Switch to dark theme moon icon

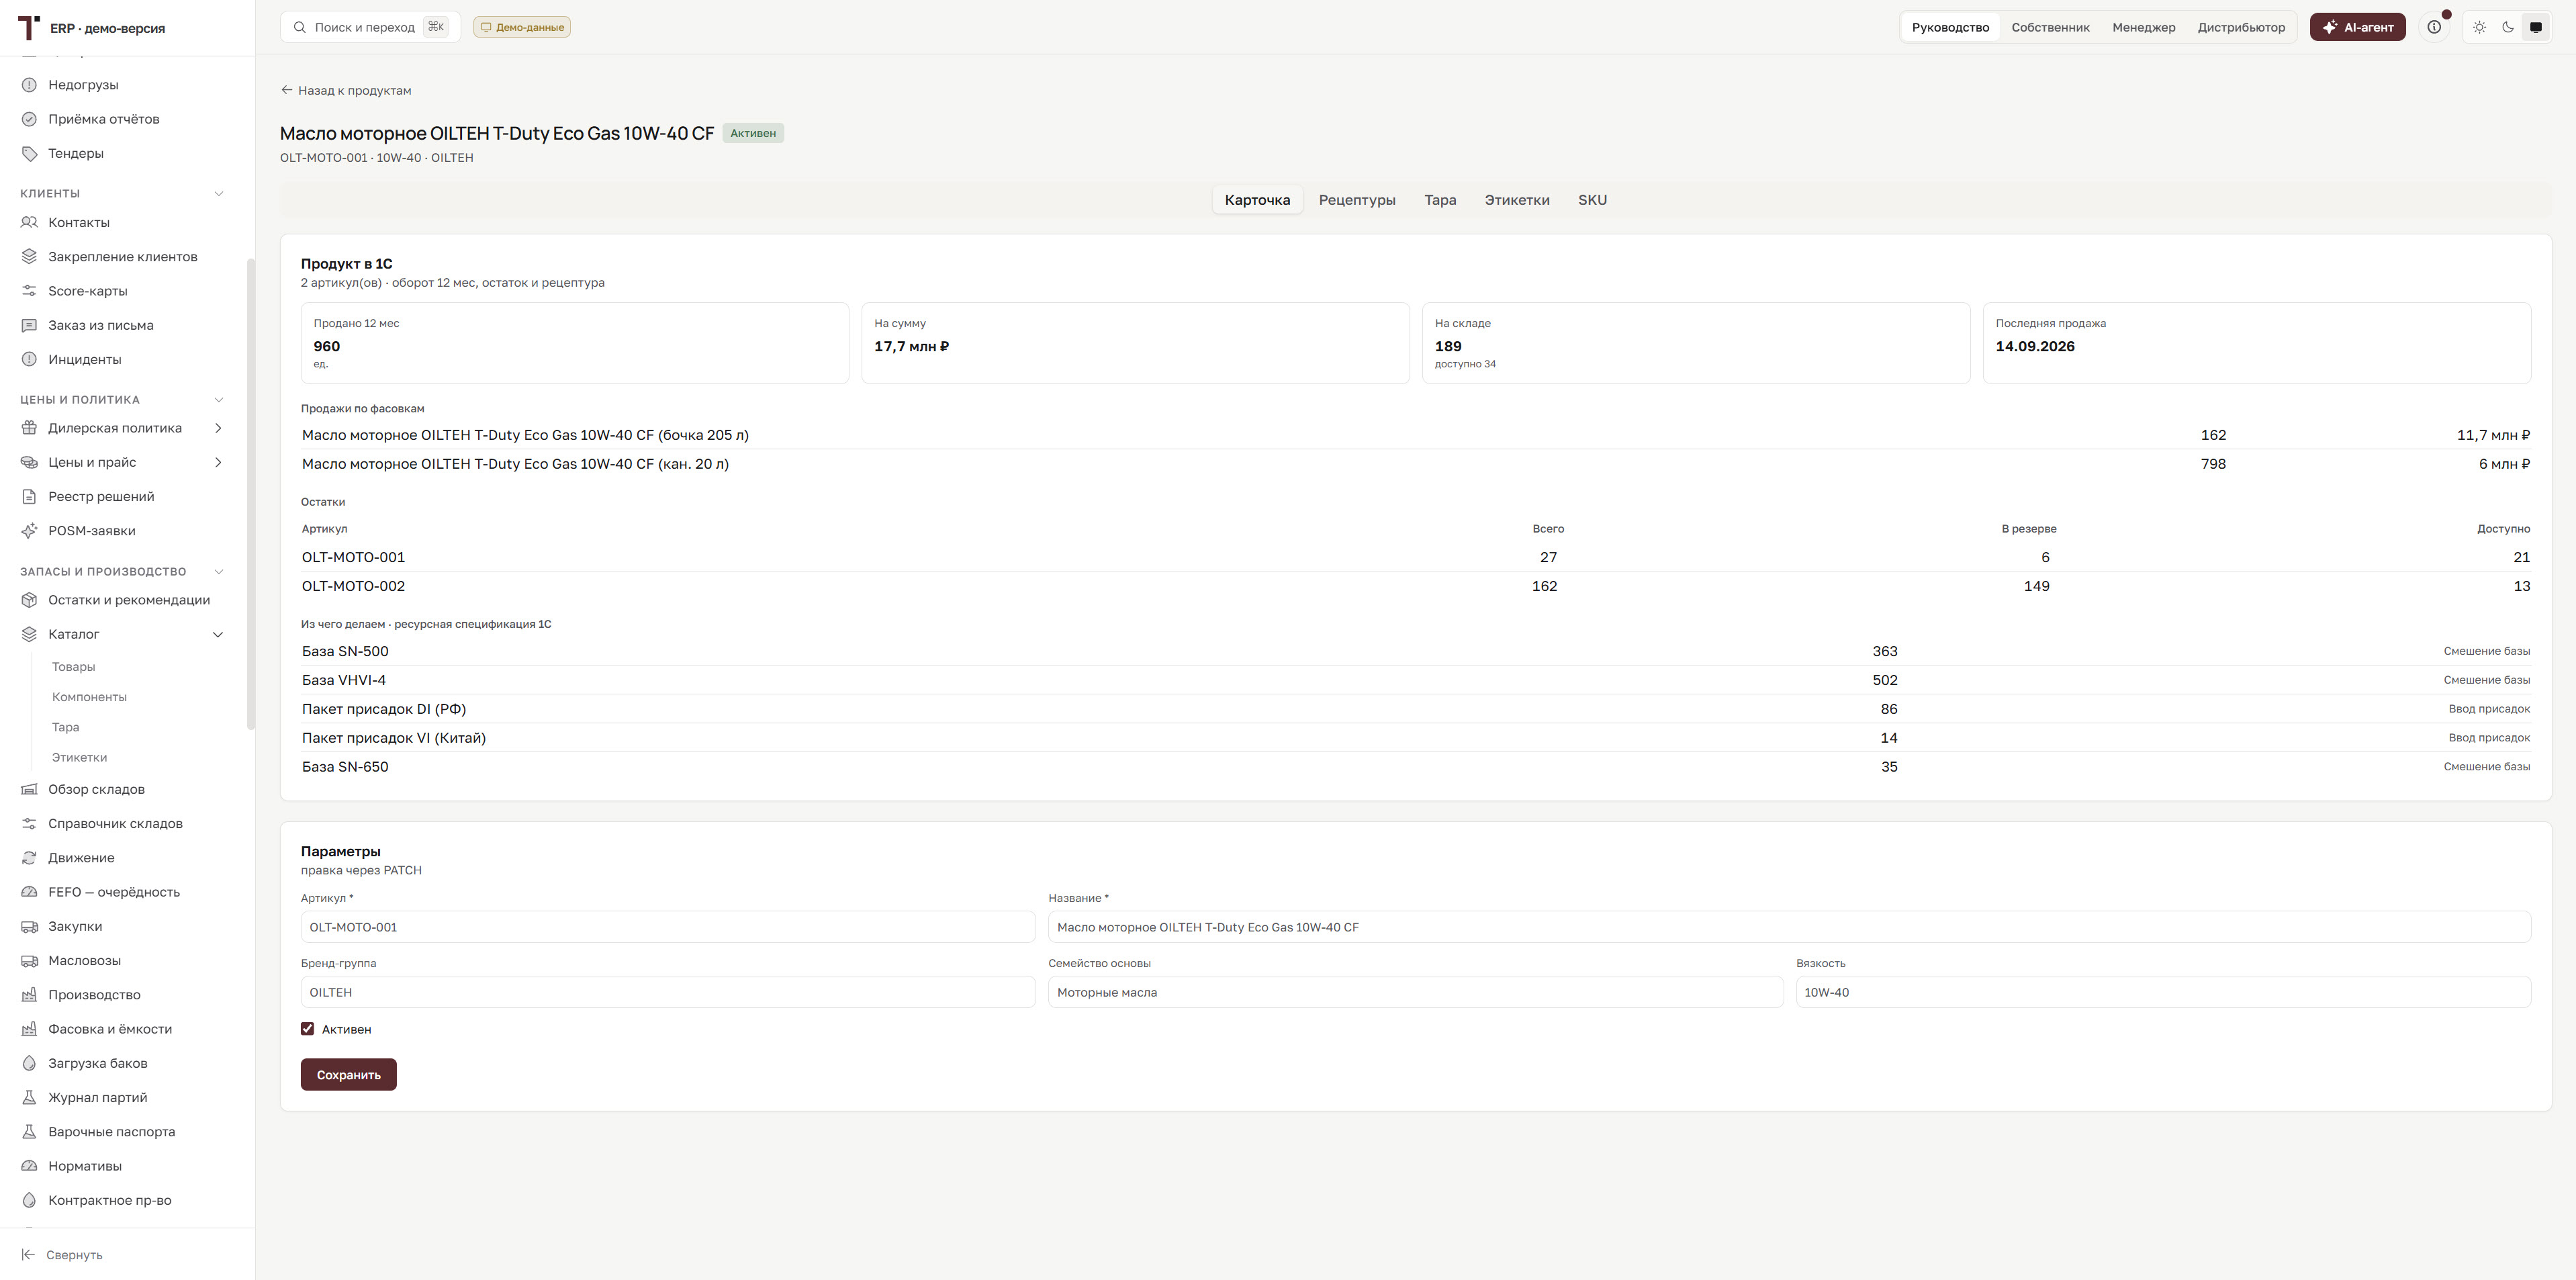(x=2507, y=27)
